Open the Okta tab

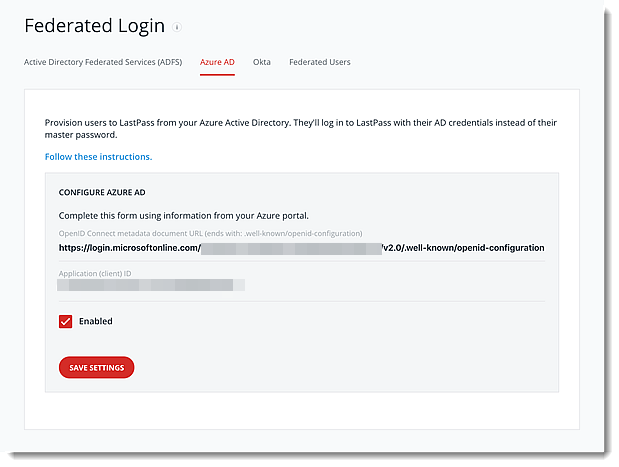coord(262,62)
